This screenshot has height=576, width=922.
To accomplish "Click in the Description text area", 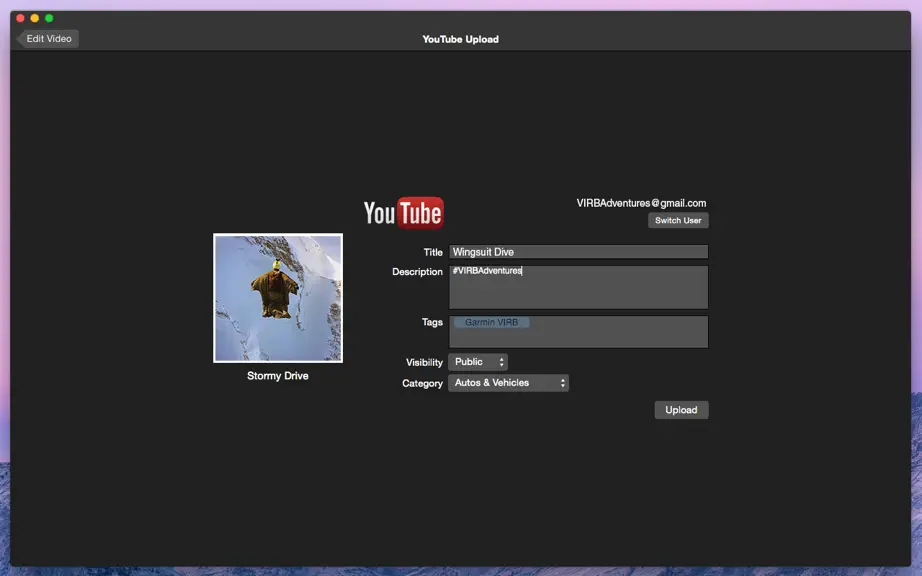I will 579,287.
